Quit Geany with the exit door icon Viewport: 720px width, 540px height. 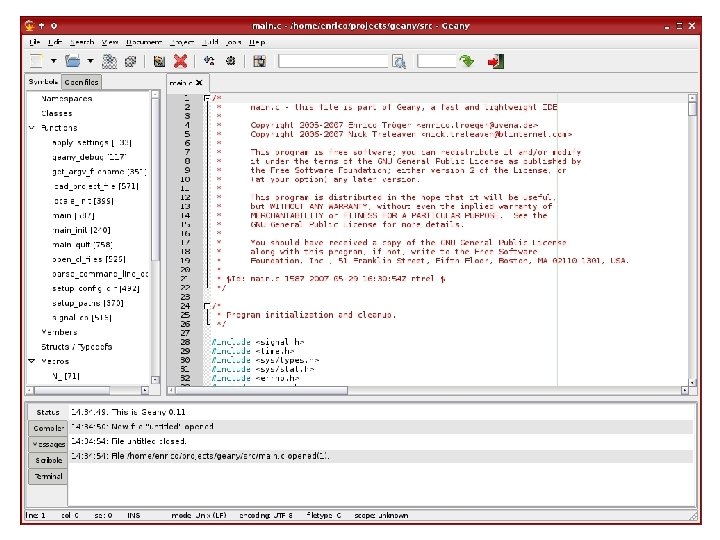[496, 61]
